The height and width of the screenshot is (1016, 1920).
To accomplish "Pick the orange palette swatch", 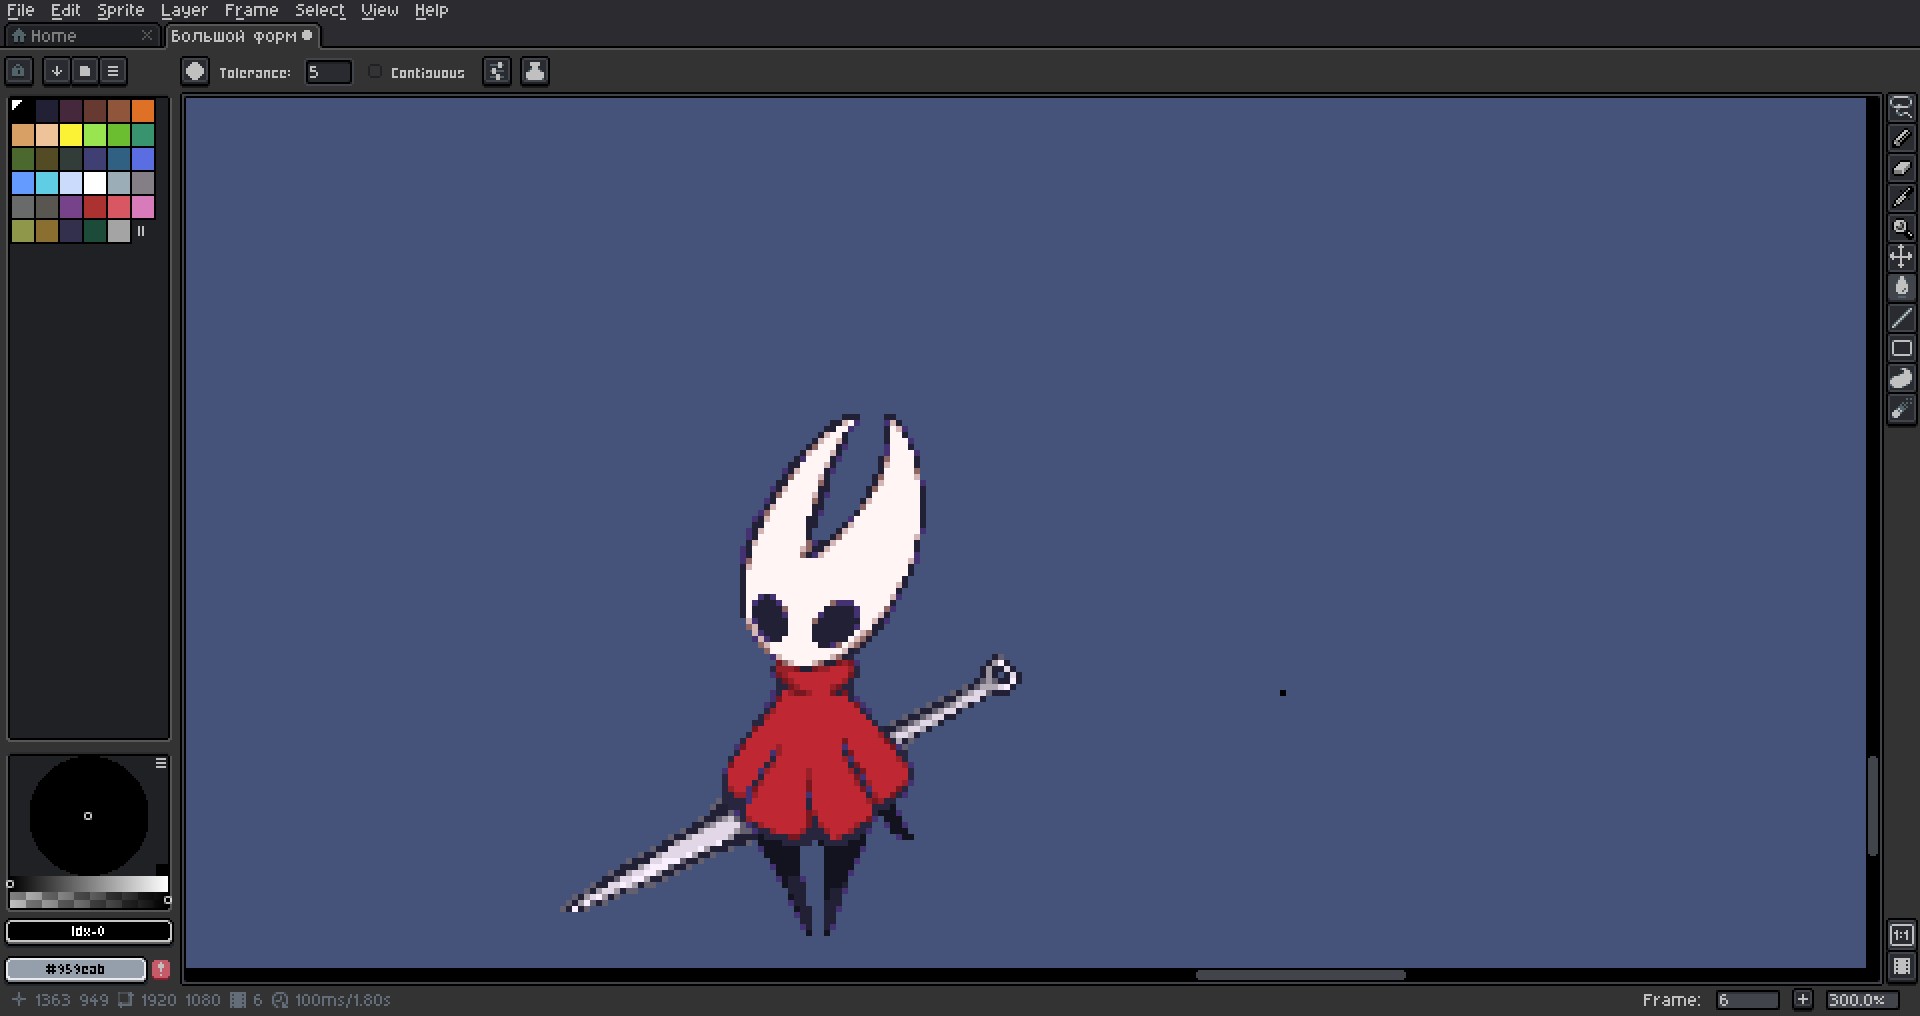I will coord(143,110).
